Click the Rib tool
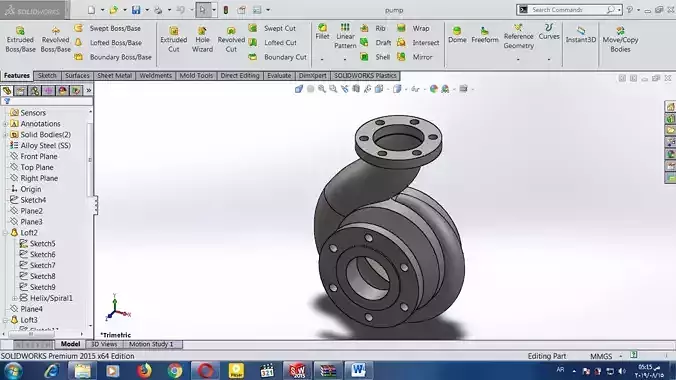Image resolution: width=676 pixels, height=380 pixels. (373, 28)
